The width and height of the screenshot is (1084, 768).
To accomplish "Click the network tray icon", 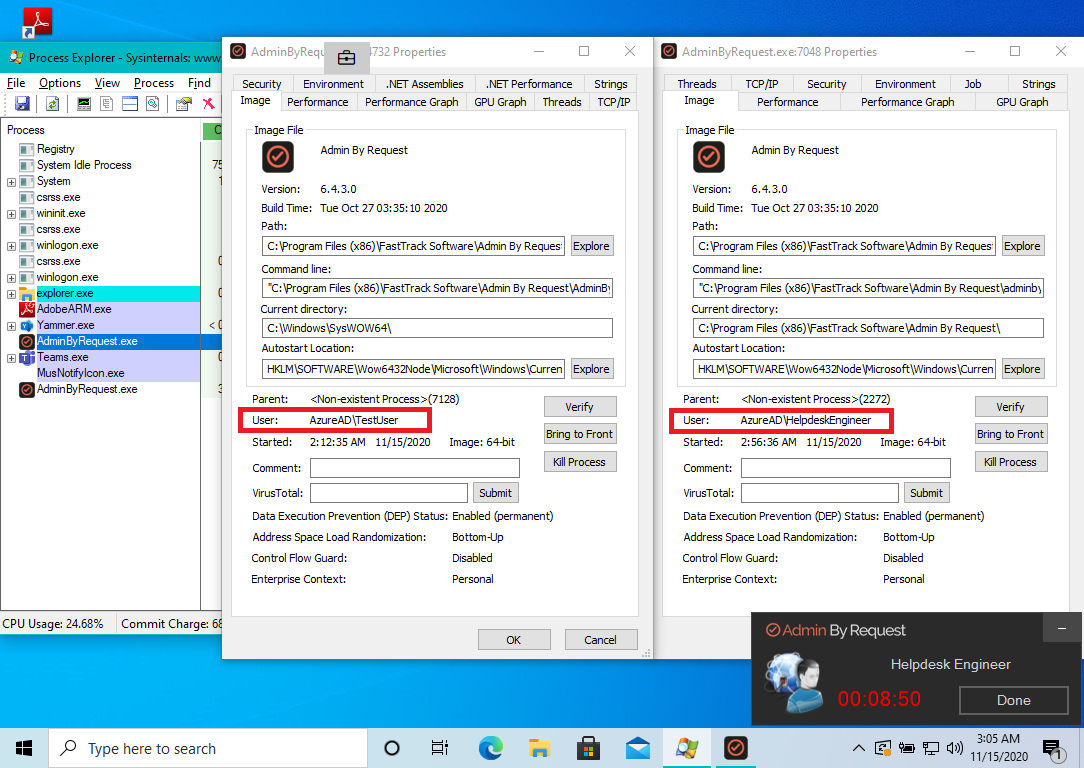I will 931,748.
